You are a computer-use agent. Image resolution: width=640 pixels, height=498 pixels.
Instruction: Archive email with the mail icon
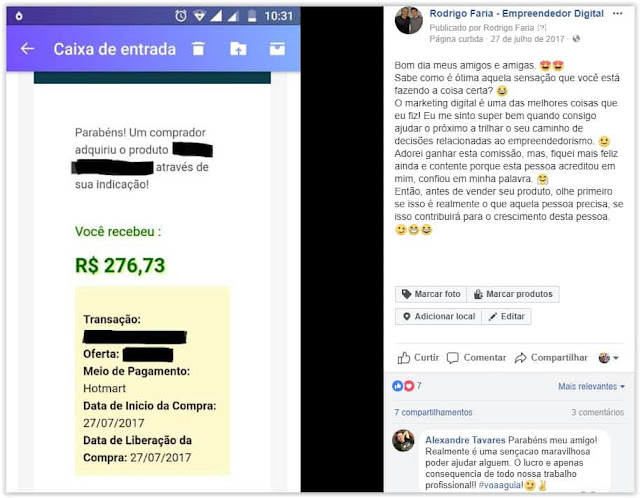[277, 49]
